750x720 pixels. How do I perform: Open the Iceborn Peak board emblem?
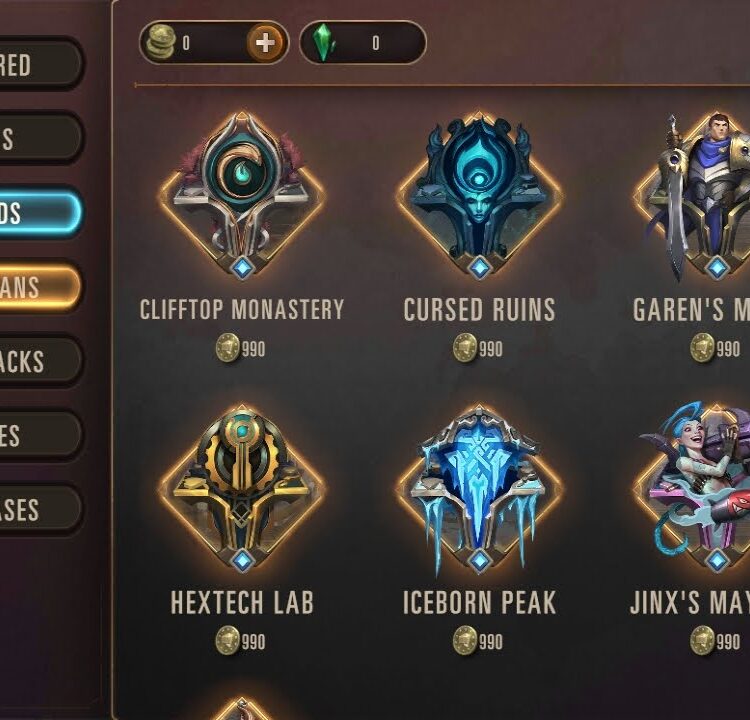click(x=479, y=489)
